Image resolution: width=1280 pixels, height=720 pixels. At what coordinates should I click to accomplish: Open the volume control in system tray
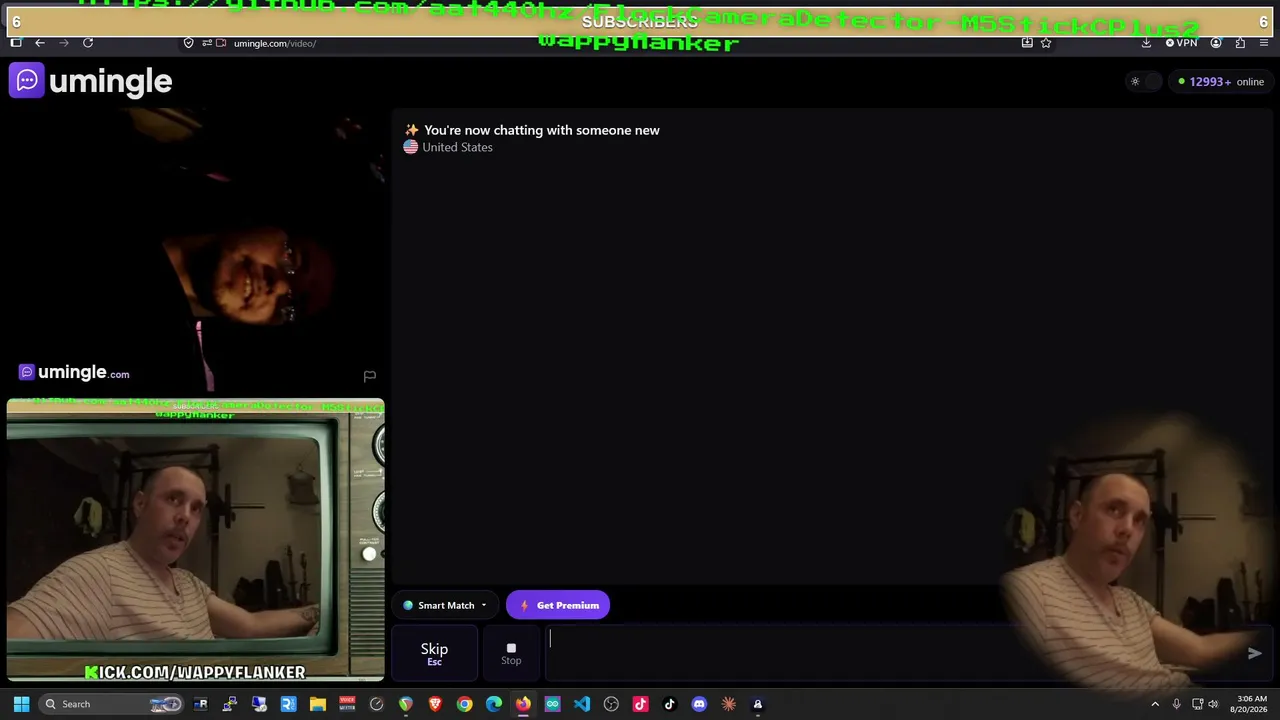point(1213,704)
